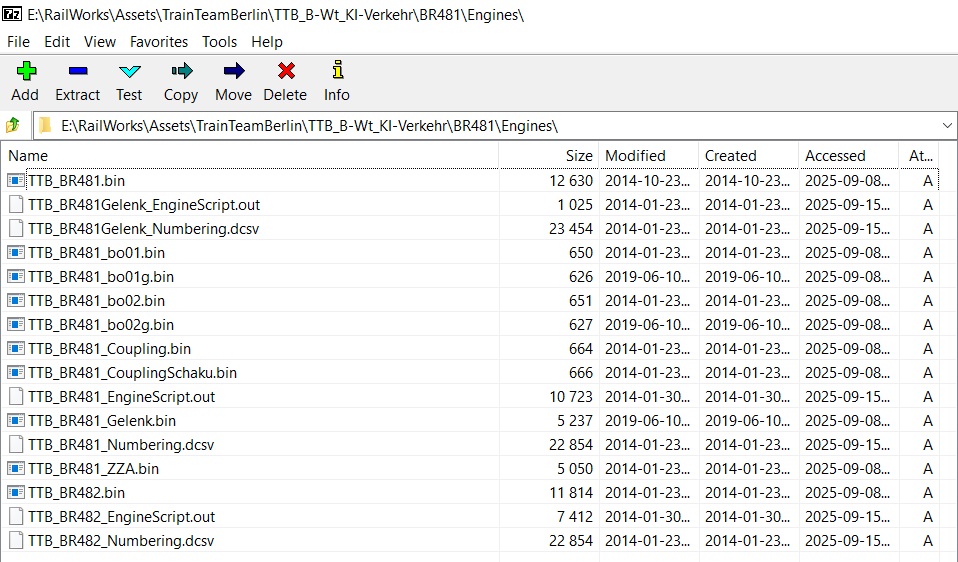The width and height of the screenshot is (958, 562).
Task: Open the Tools menu
Action: point(219,42)
